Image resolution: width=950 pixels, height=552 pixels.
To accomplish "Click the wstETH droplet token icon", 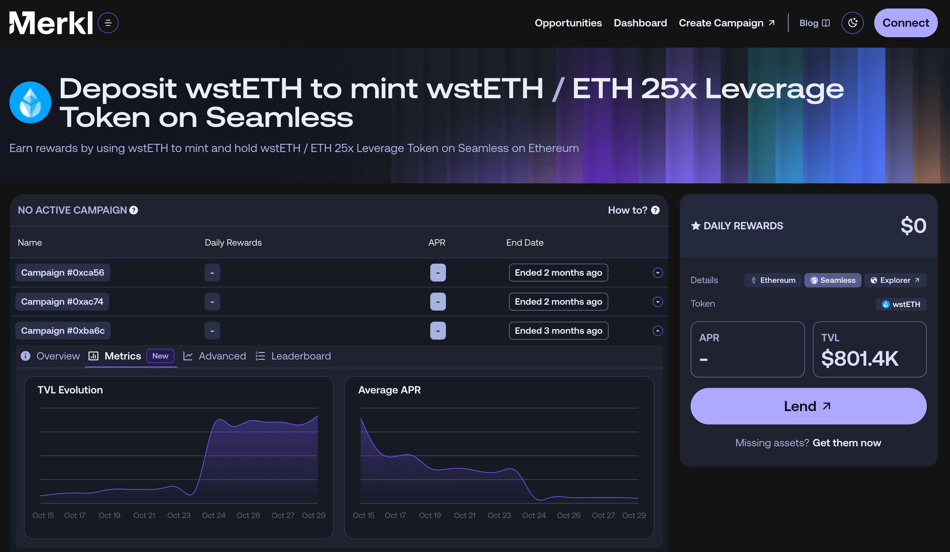I will [30, 102].
